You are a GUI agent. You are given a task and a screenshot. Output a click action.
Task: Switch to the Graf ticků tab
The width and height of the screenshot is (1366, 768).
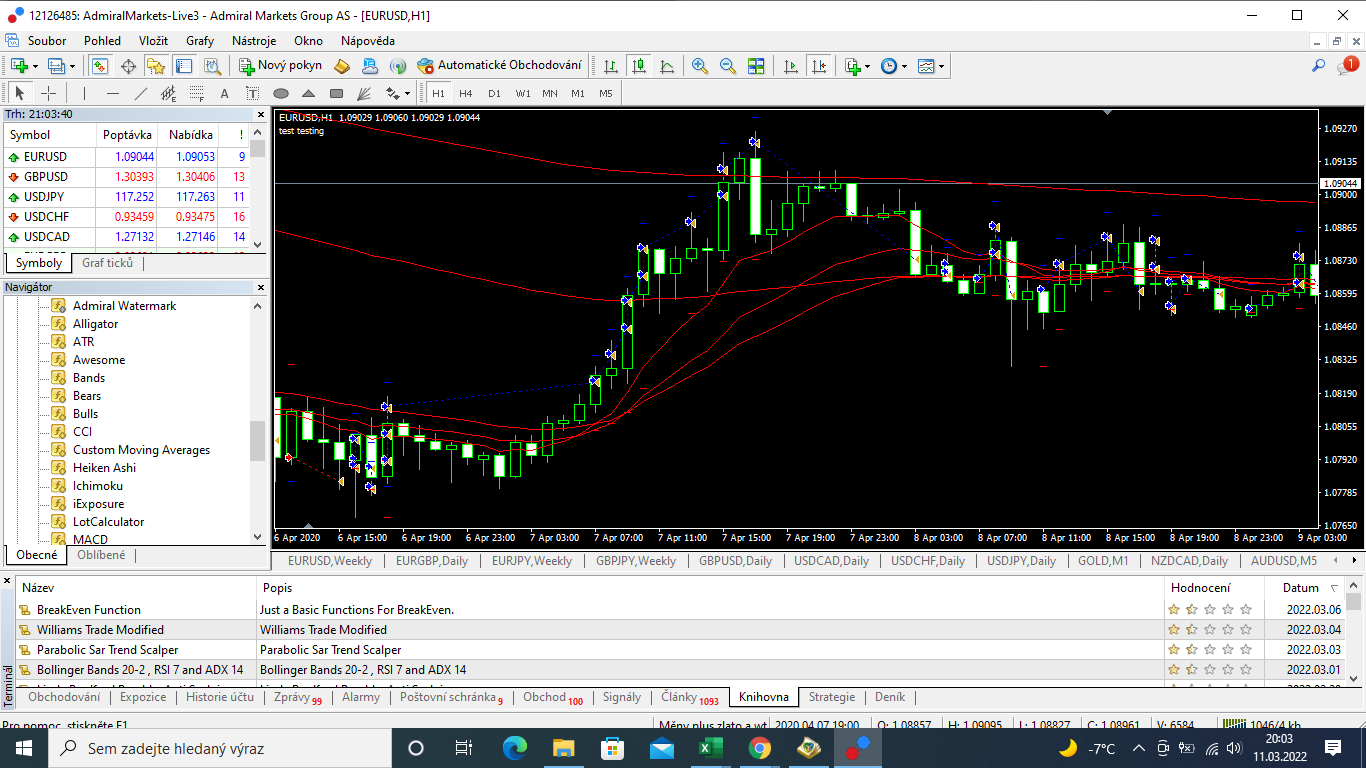tap(107, 263)
